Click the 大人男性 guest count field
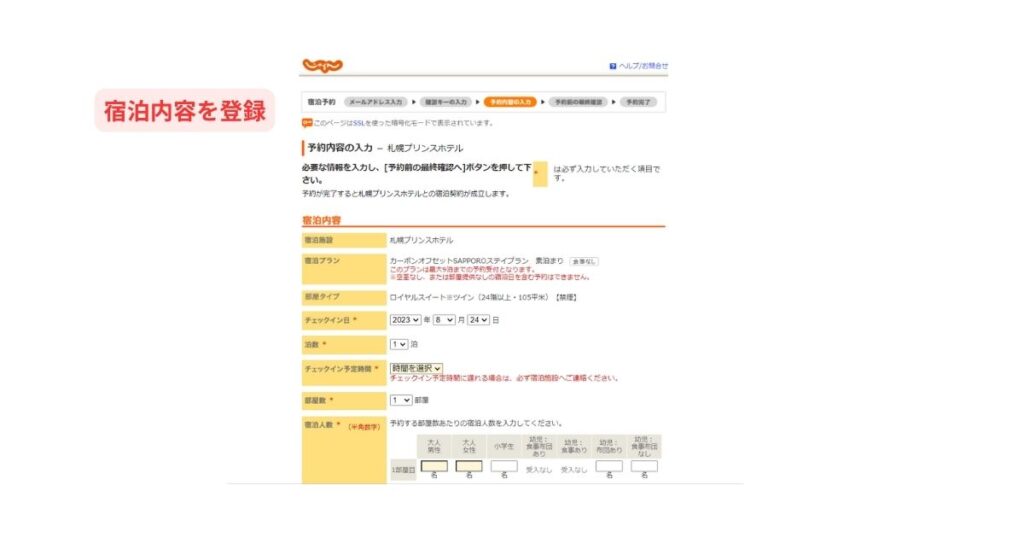1024x538 pixels. click(x=434, y=466)
